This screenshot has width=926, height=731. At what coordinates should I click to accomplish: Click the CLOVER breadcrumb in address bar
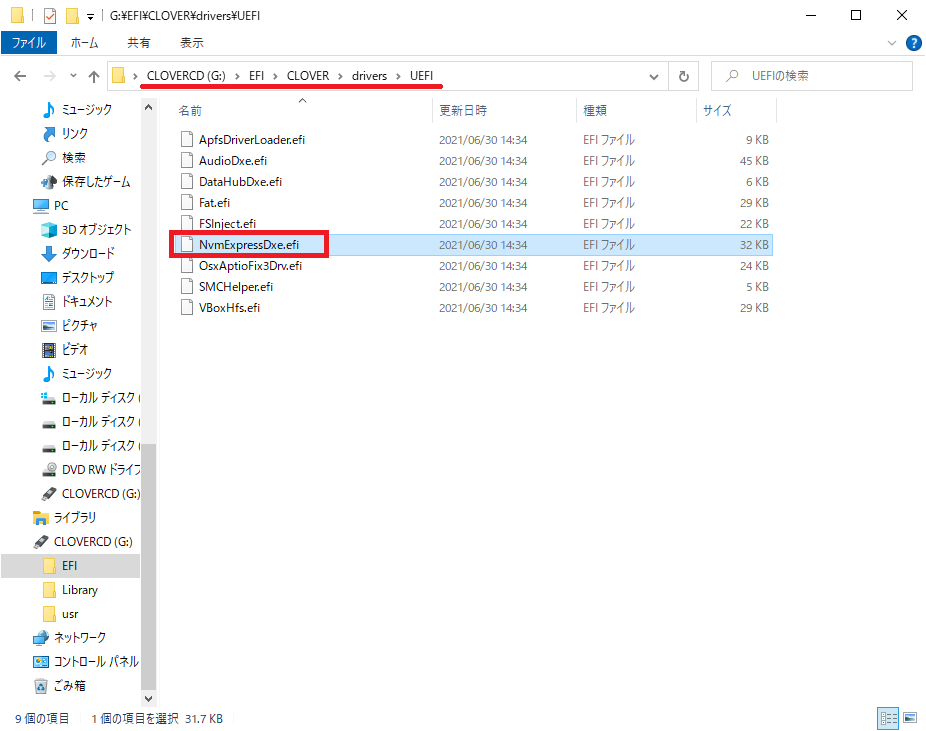307,76
